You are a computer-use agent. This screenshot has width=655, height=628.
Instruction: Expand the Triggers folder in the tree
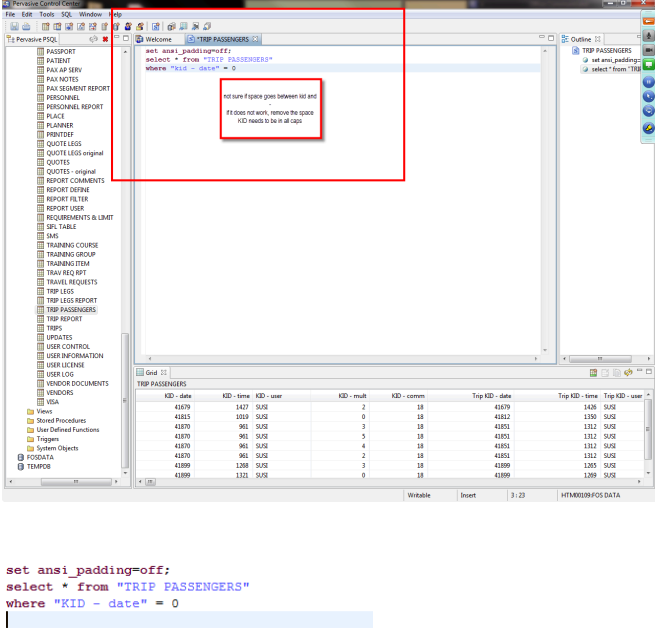tap(47, 438)
